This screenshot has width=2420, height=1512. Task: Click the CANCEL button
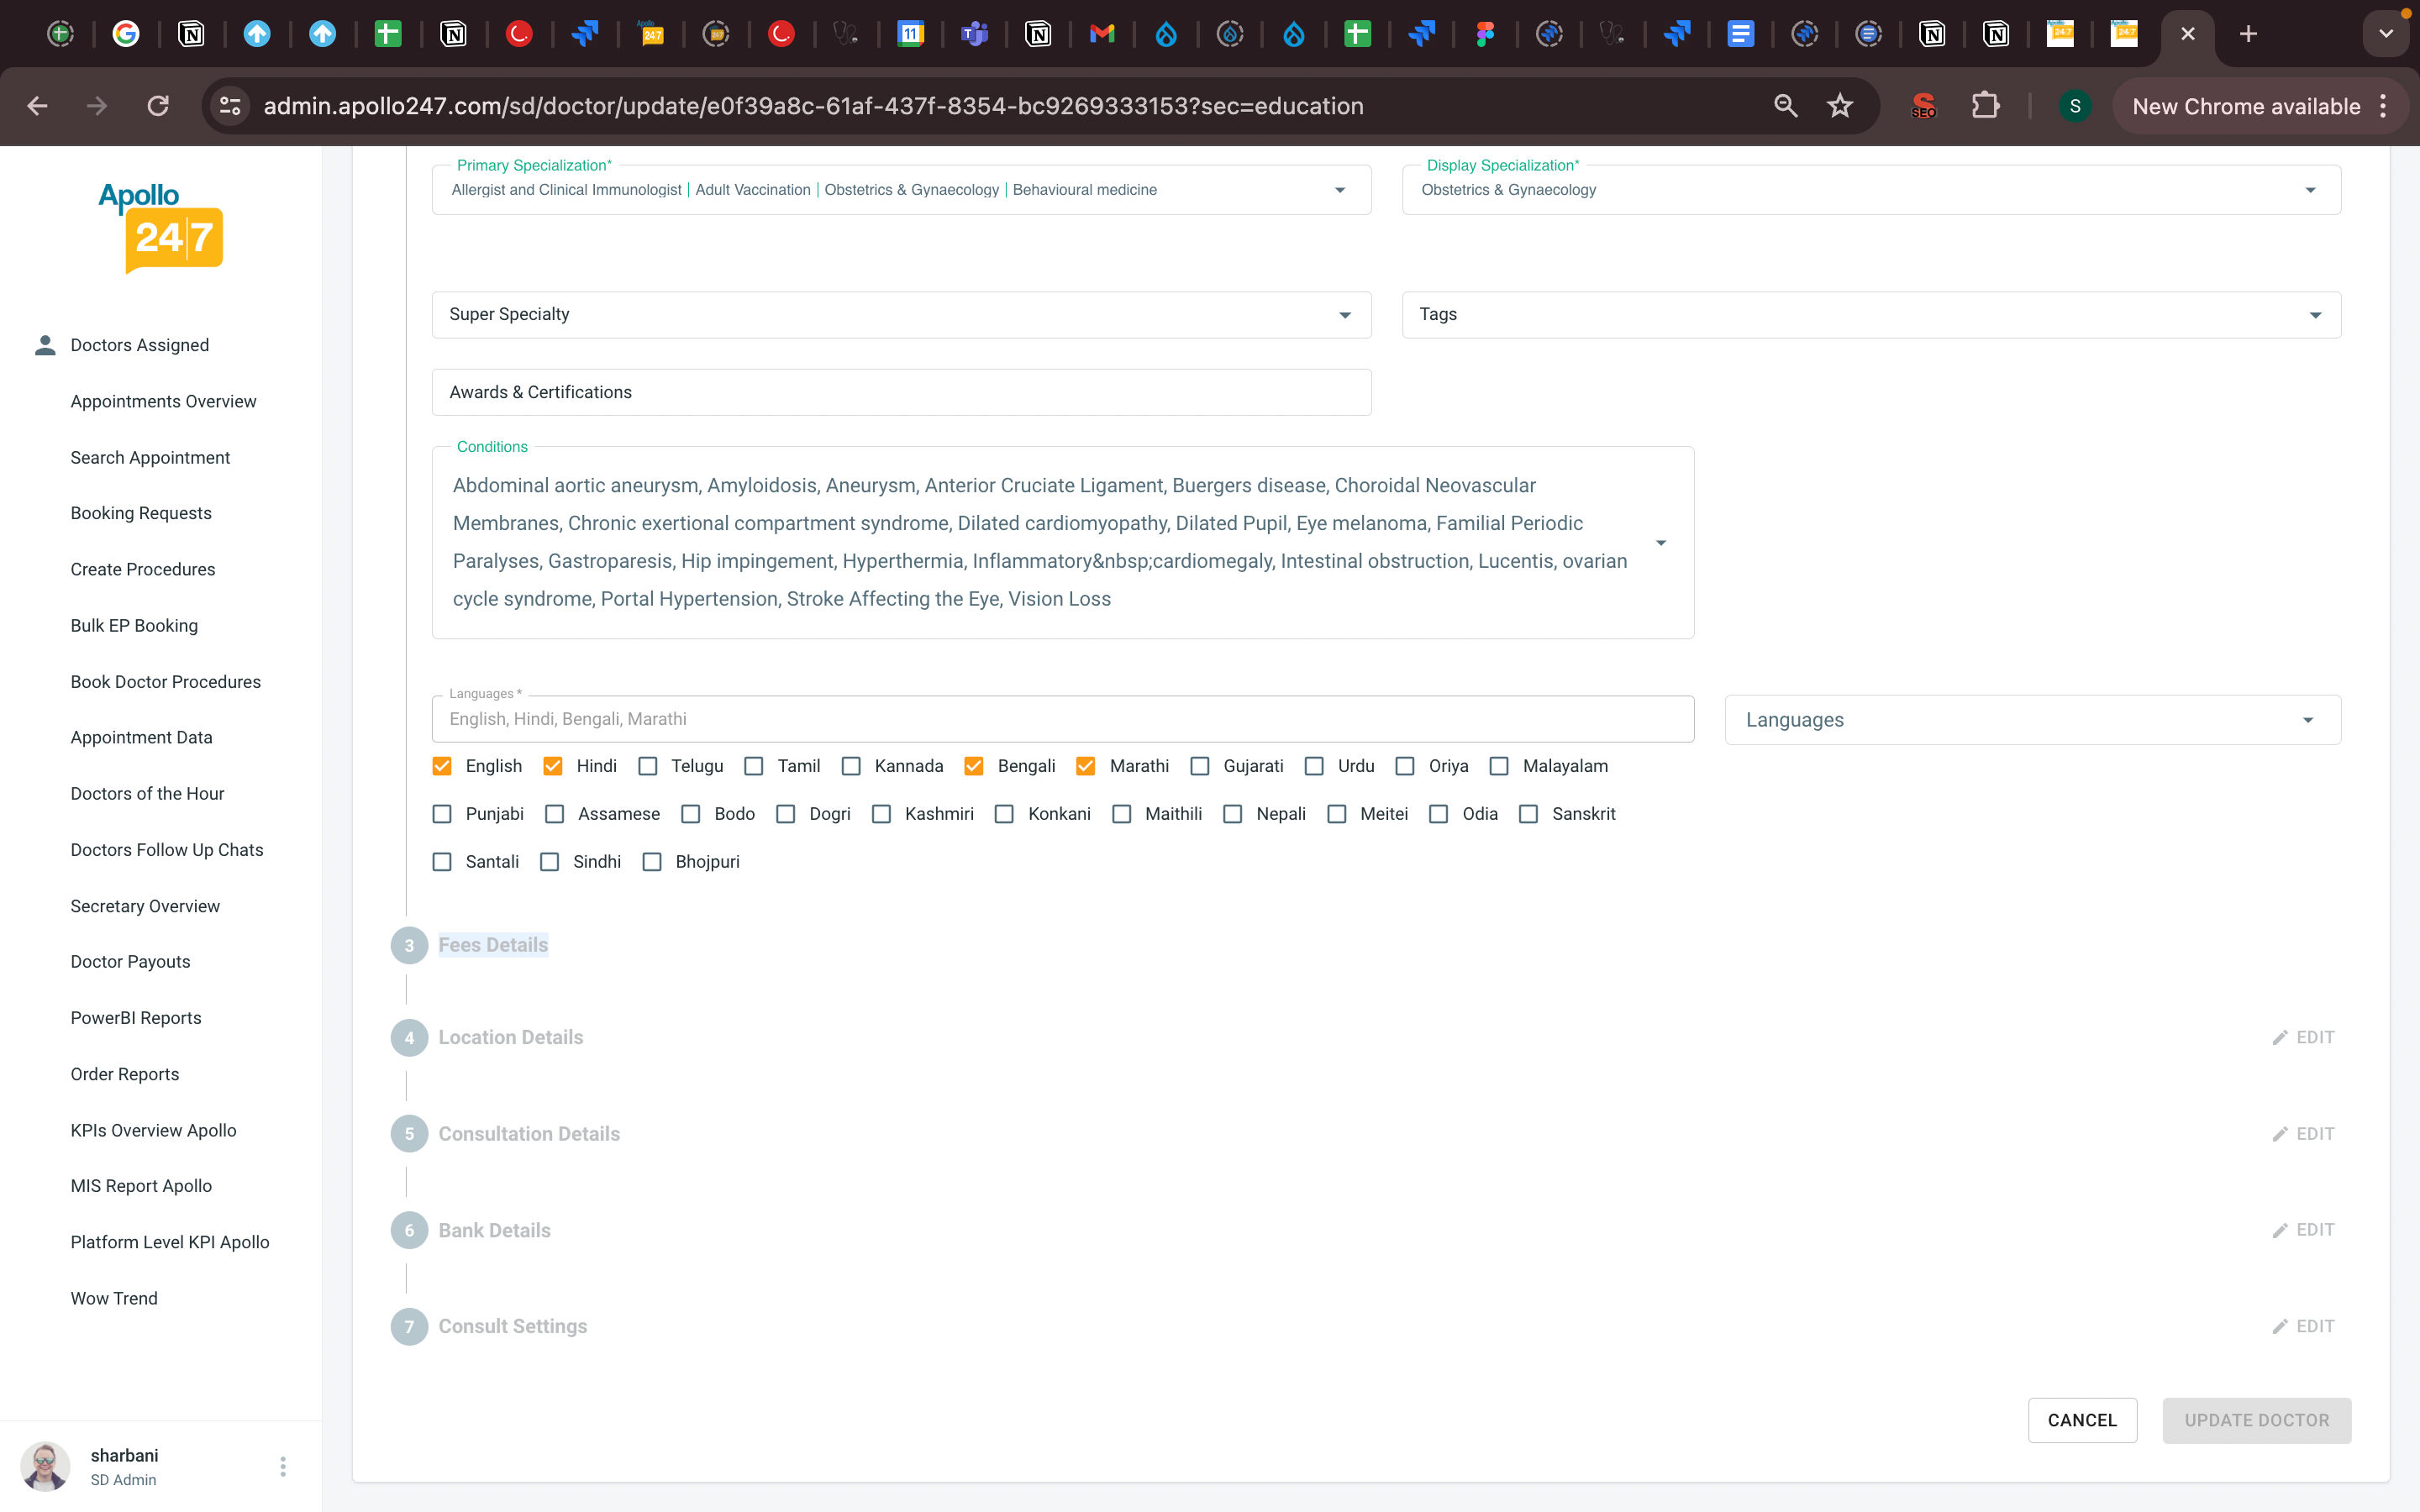click(x=2081, y=1420)
